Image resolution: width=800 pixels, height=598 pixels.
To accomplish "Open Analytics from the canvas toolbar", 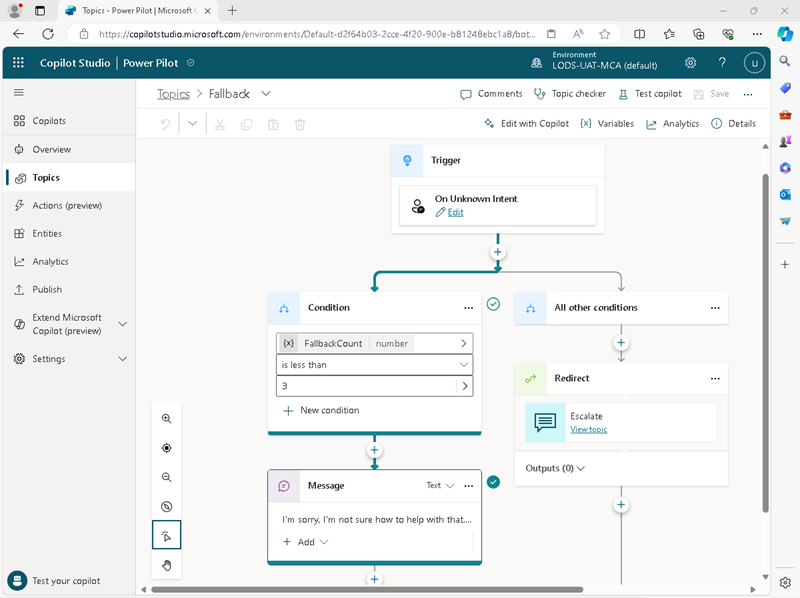I will 672,124.
